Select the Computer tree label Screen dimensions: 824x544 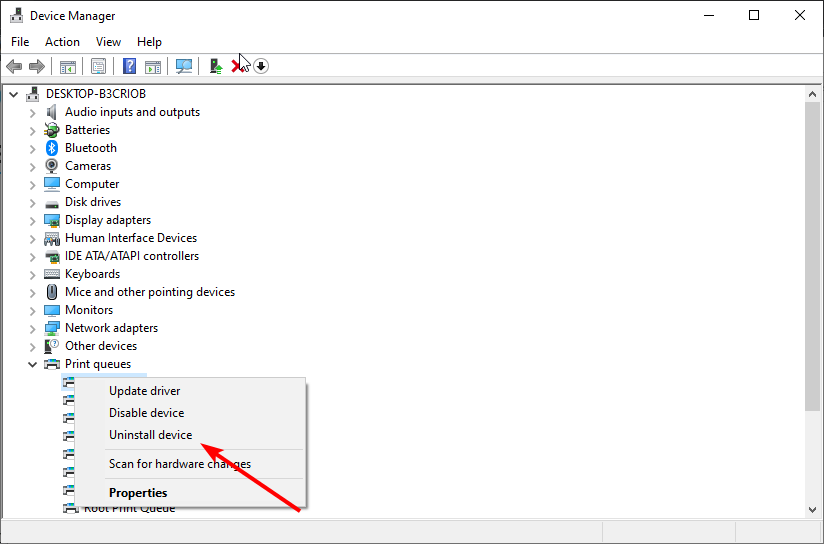point(92,184)
